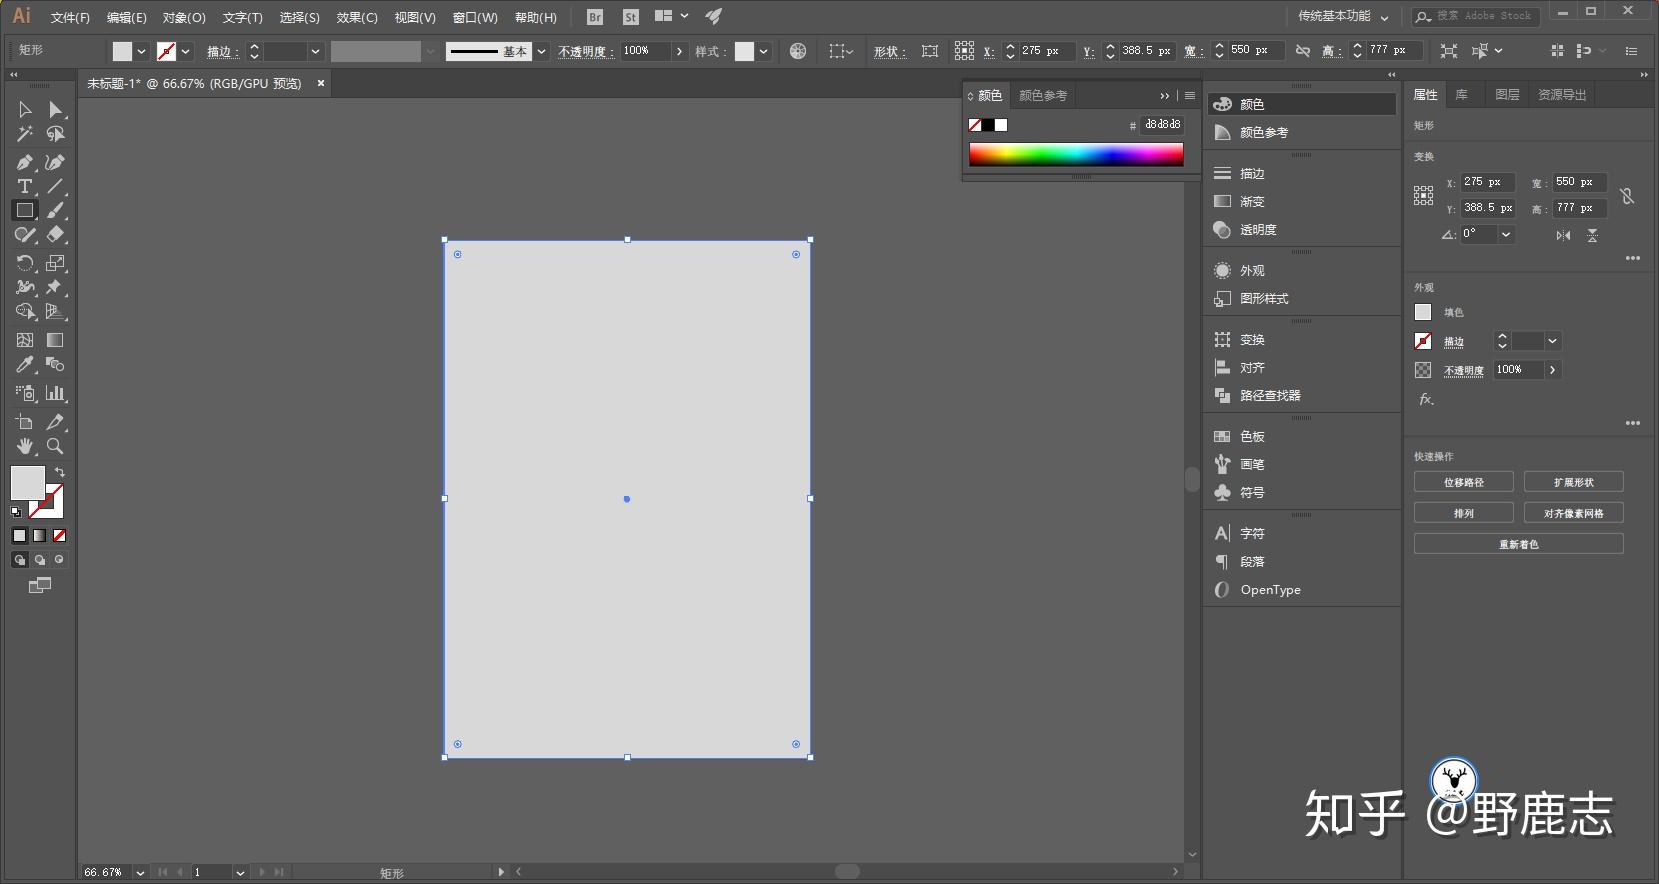Toggle constrain width and height proportions link
Screen dimensions: 1659x884
pyautogui.click(x=1627, y=196)
